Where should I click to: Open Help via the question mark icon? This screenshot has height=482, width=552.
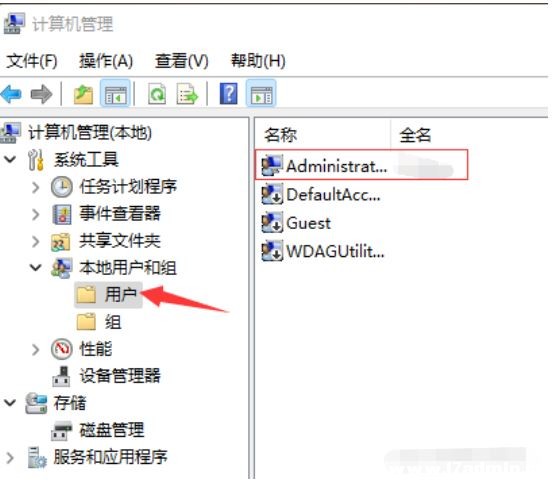(x=229, y=94)
